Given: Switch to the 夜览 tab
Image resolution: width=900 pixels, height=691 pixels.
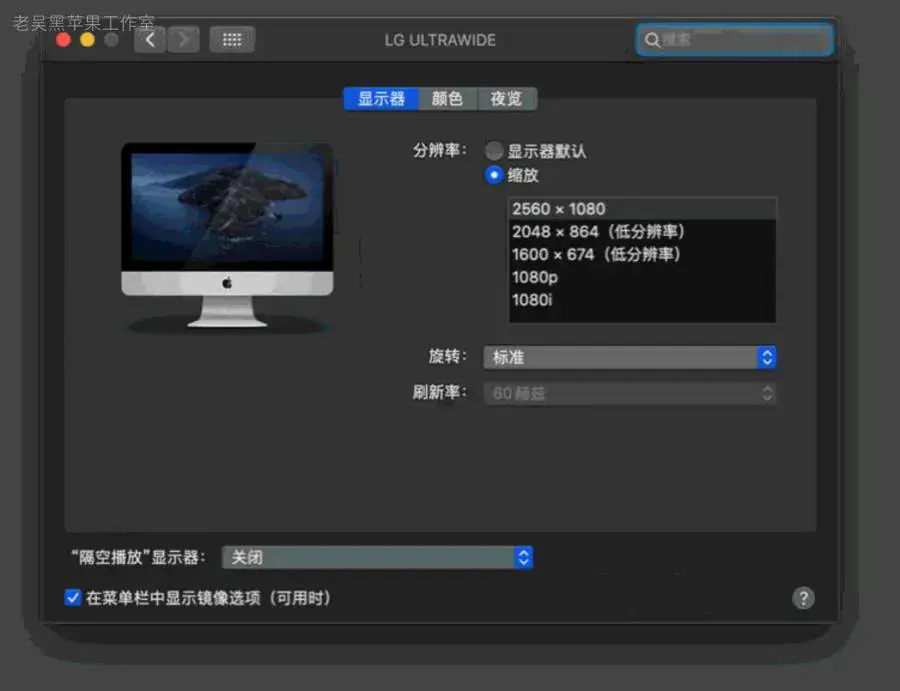Looking at the screenshot, I should pos(507,99).
